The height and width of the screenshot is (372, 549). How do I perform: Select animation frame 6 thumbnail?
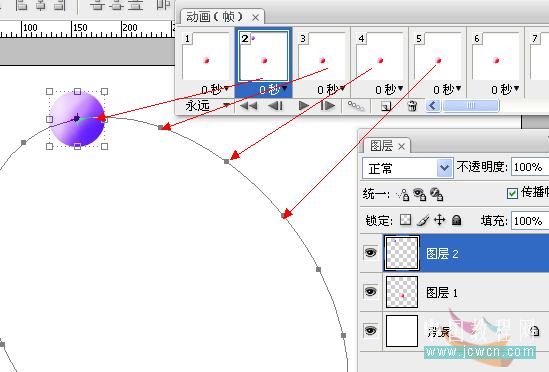pos(495,56)
